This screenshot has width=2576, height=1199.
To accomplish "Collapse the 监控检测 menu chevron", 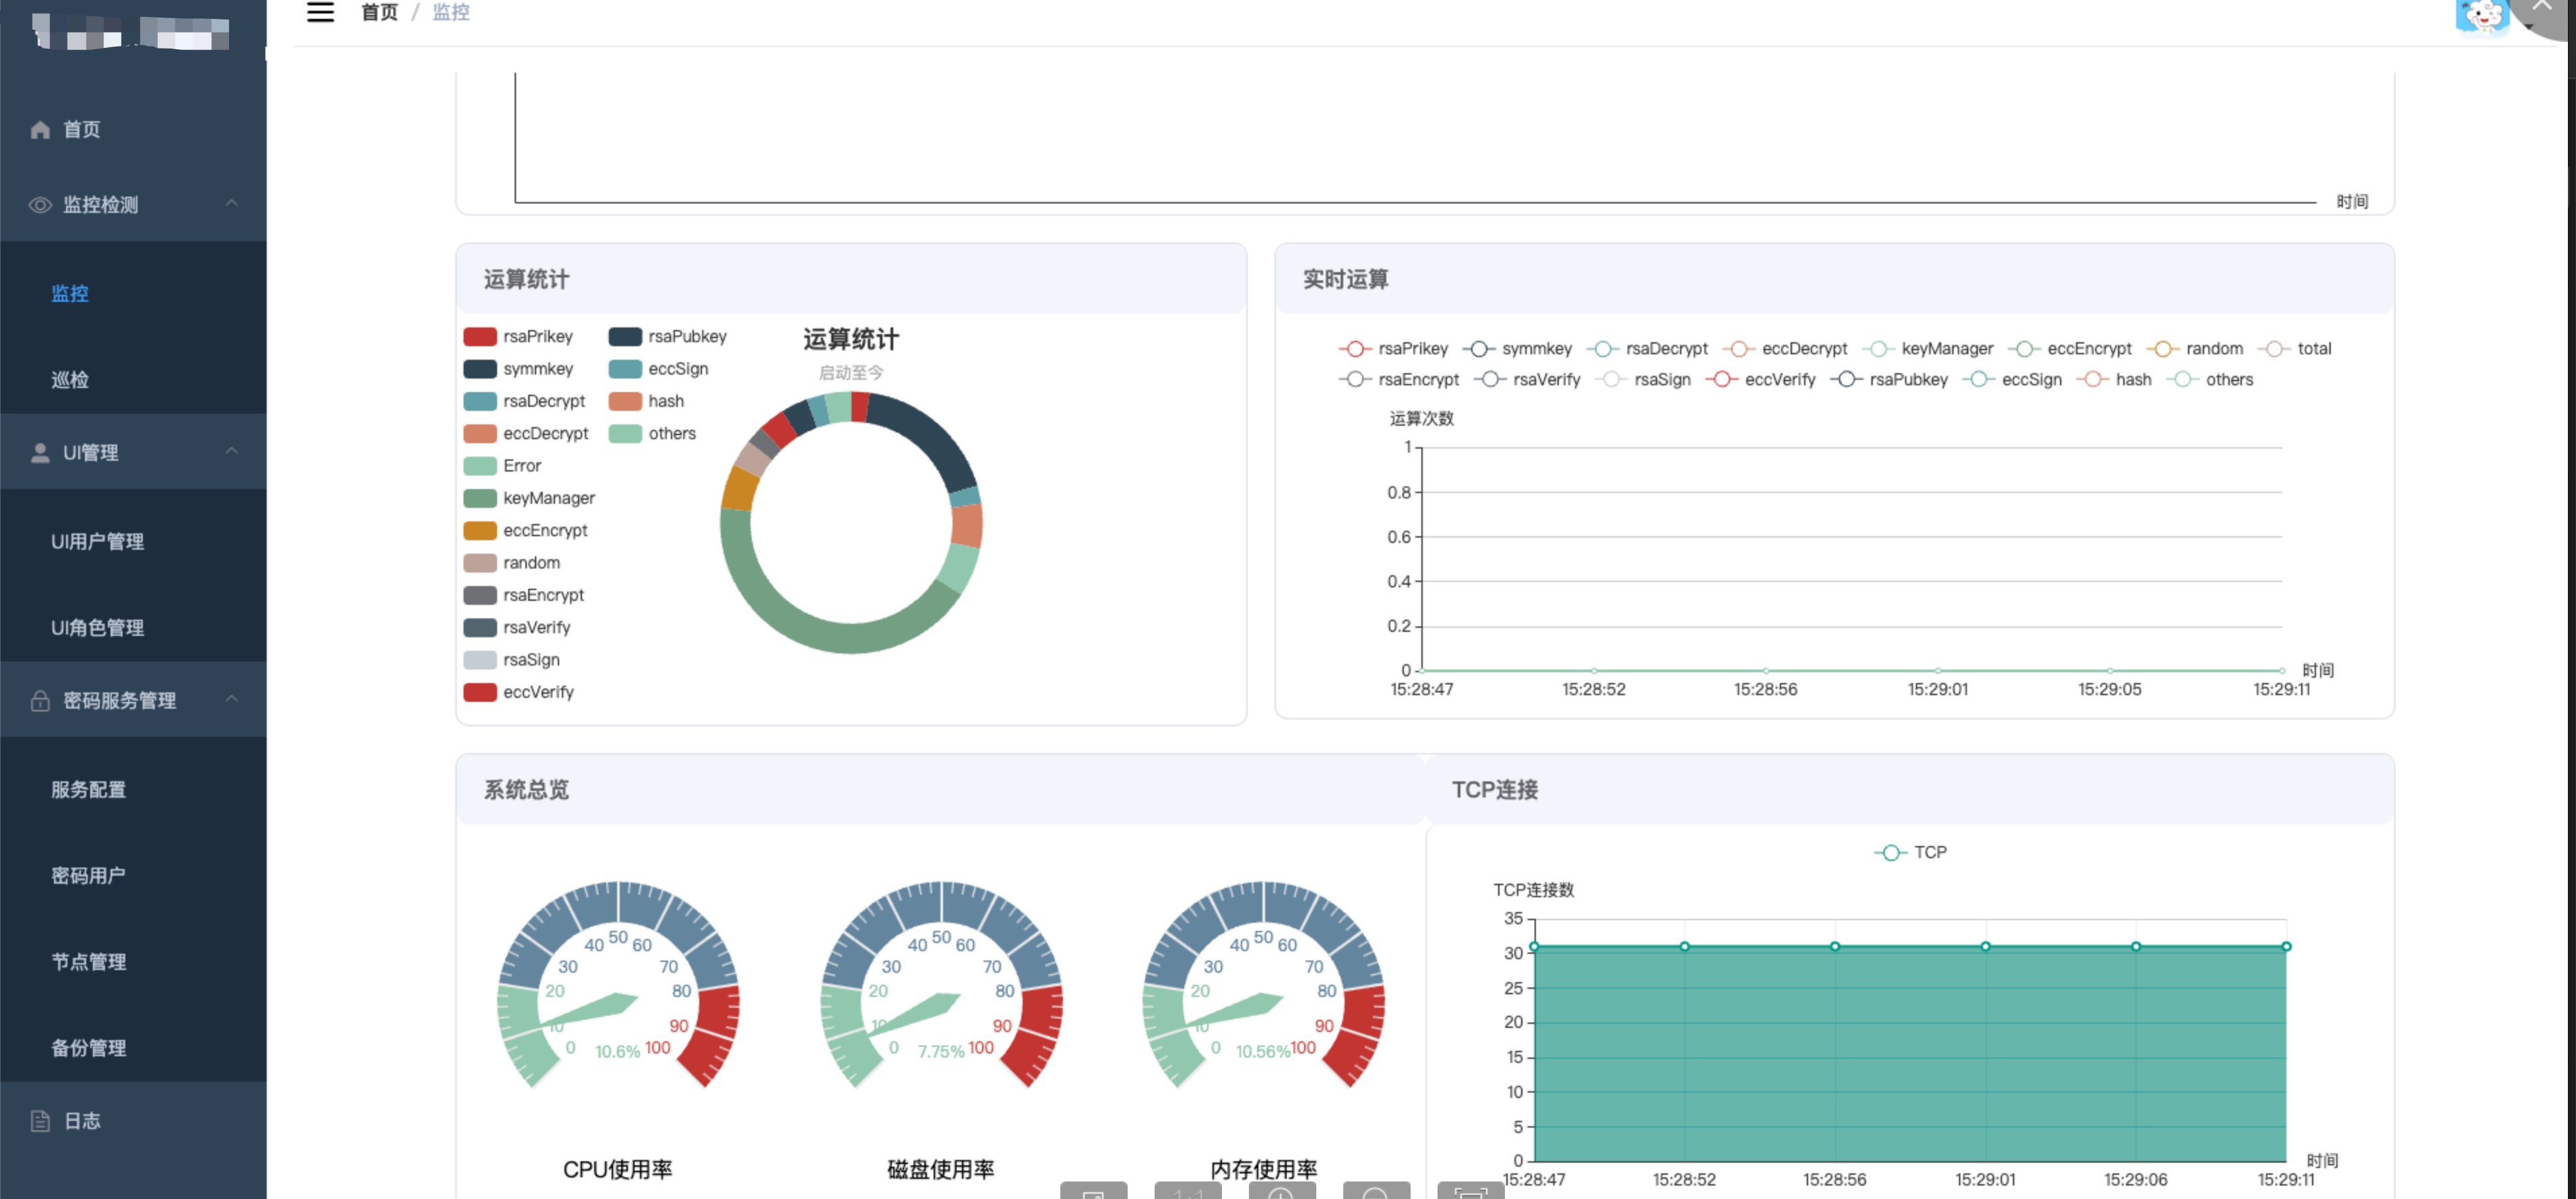I will (x=232, y=203).
